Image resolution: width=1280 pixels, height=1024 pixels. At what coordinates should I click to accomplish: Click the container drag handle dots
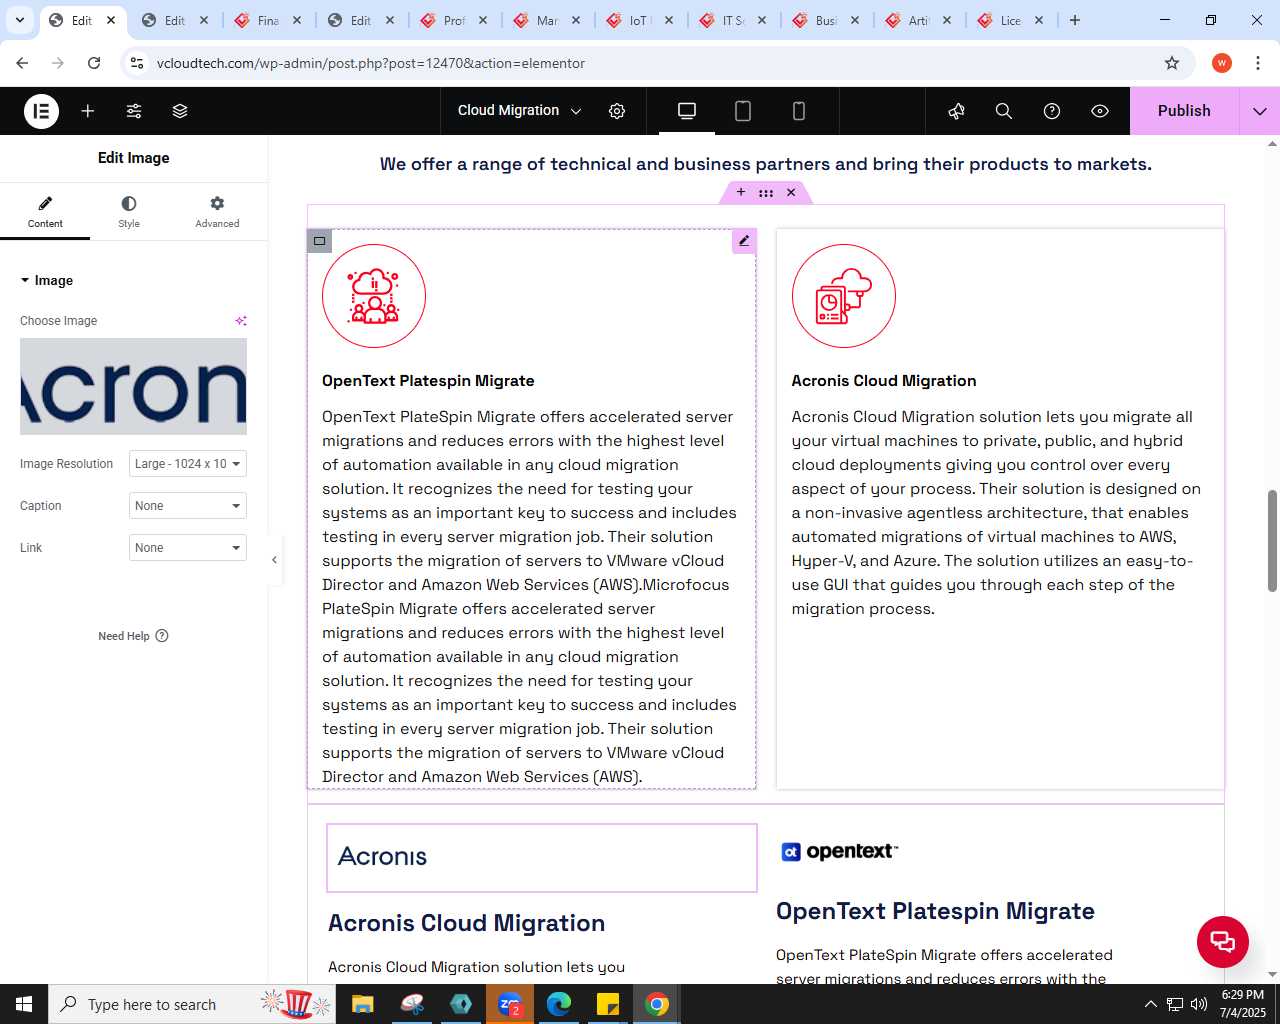(x=766, y=193)
